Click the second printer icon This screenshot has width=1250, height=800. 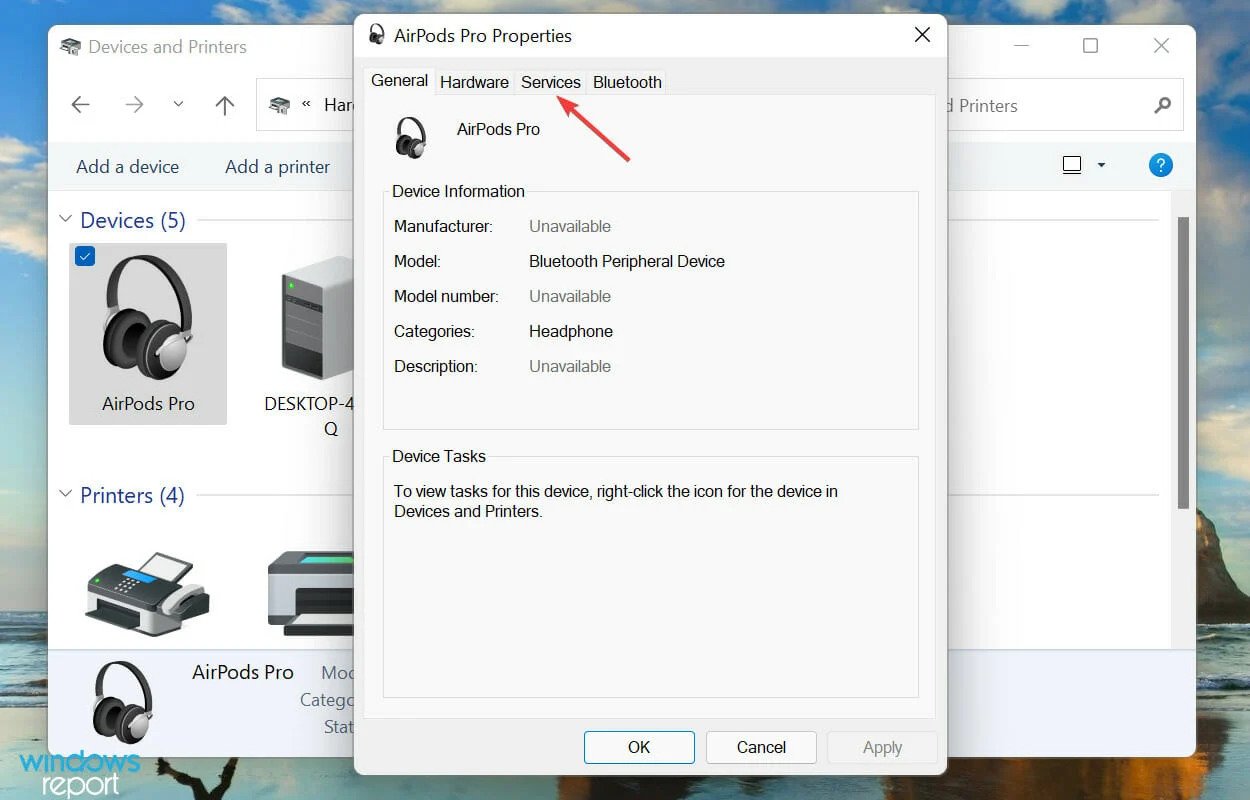[311, 592]
